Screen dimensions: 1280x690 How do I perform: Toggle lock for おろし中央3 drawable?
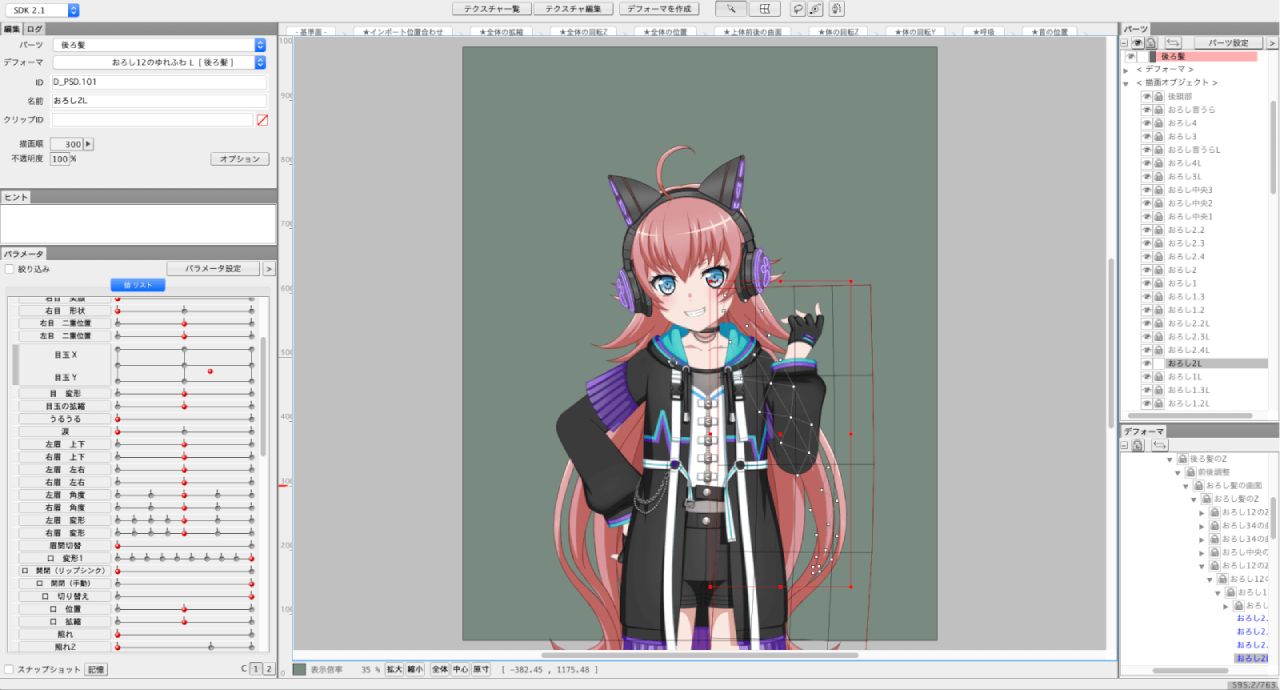tap(1158, 190)
